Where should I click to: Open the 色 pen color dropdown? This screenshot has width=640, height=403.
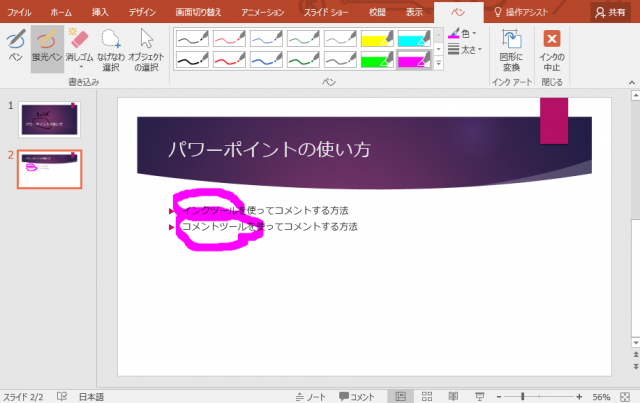467,33
